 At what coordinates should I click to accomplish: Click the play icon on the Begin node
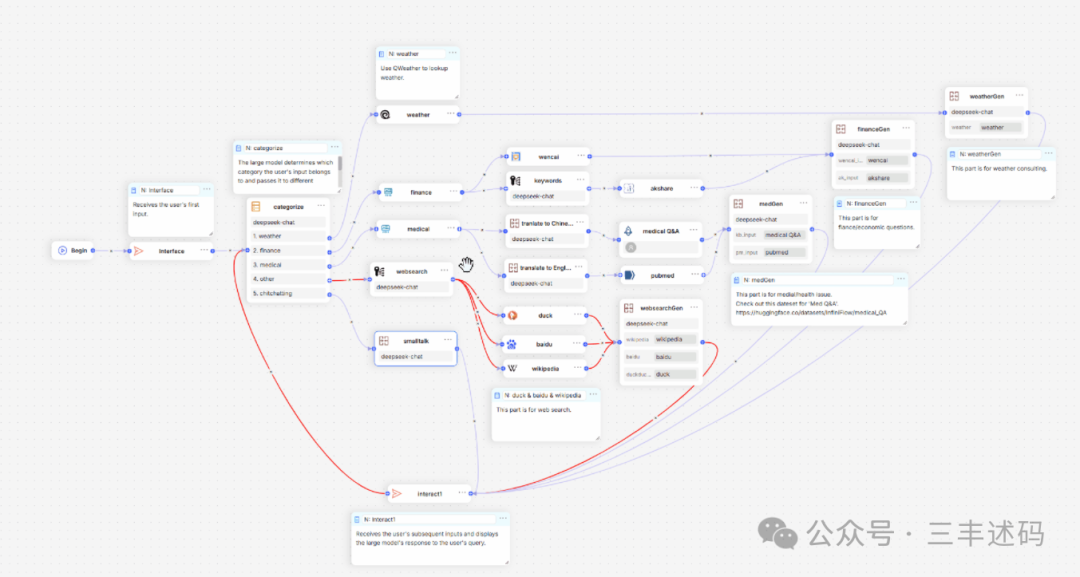pos(63,251)
